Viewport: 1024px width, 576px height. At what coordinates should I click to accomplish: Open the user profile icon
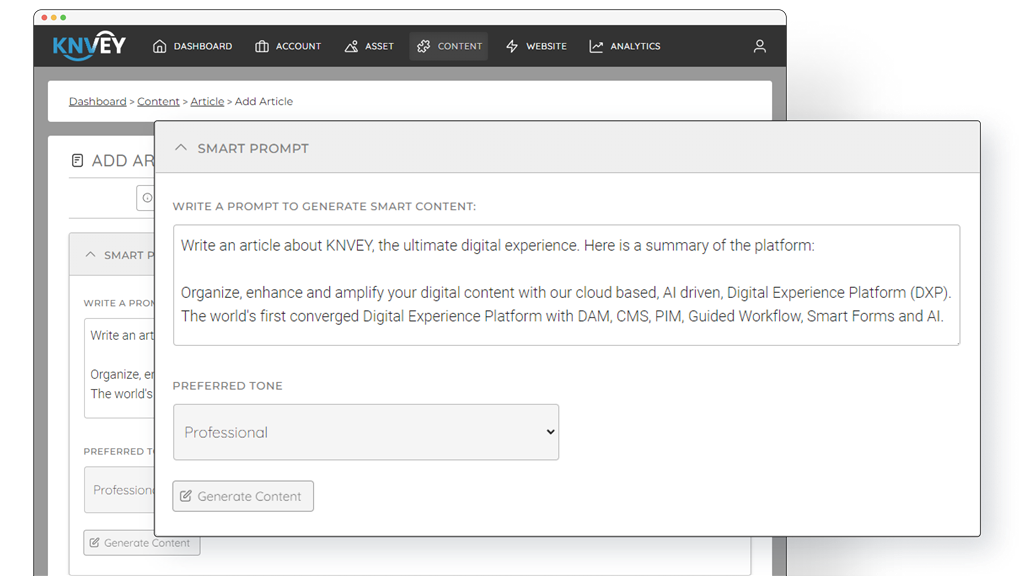click(x=759, y=46)
